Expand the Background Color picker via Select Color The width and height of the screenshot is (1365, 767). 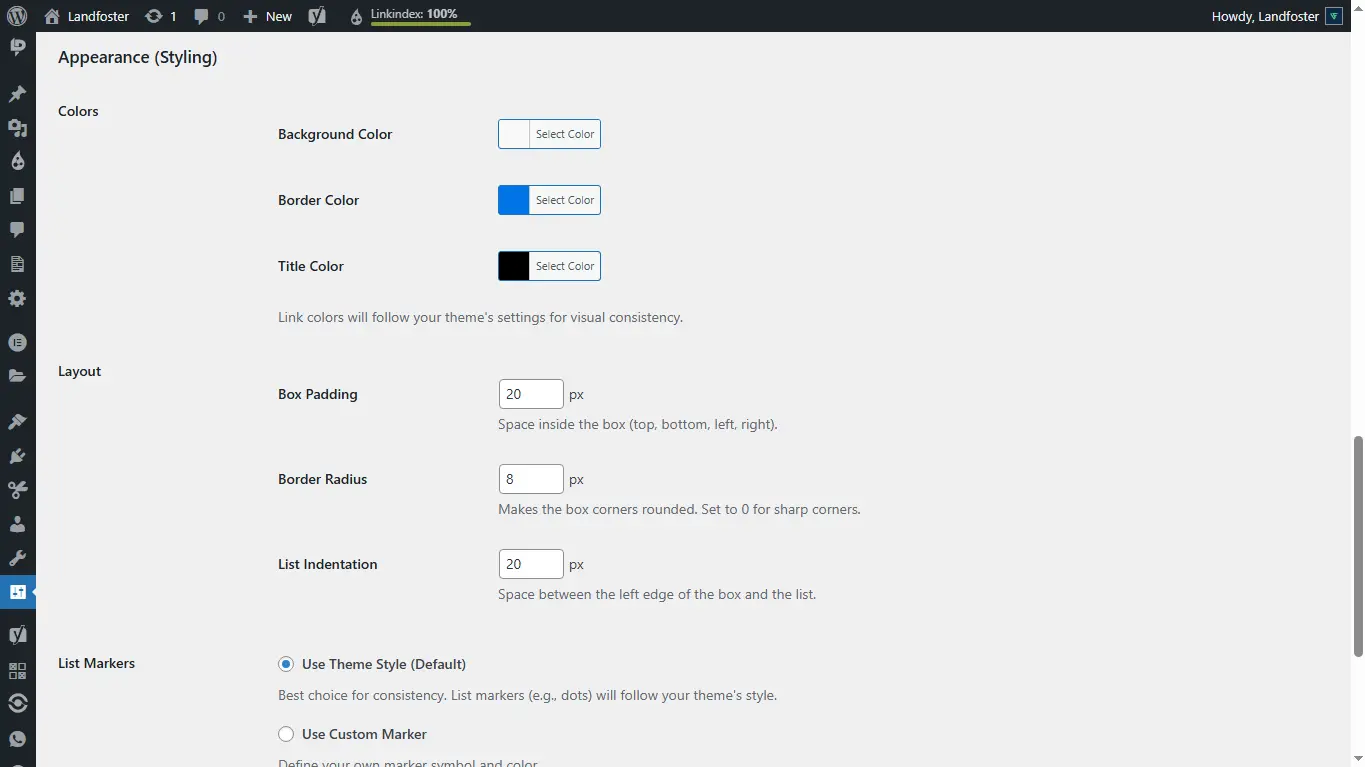point(564,134)
